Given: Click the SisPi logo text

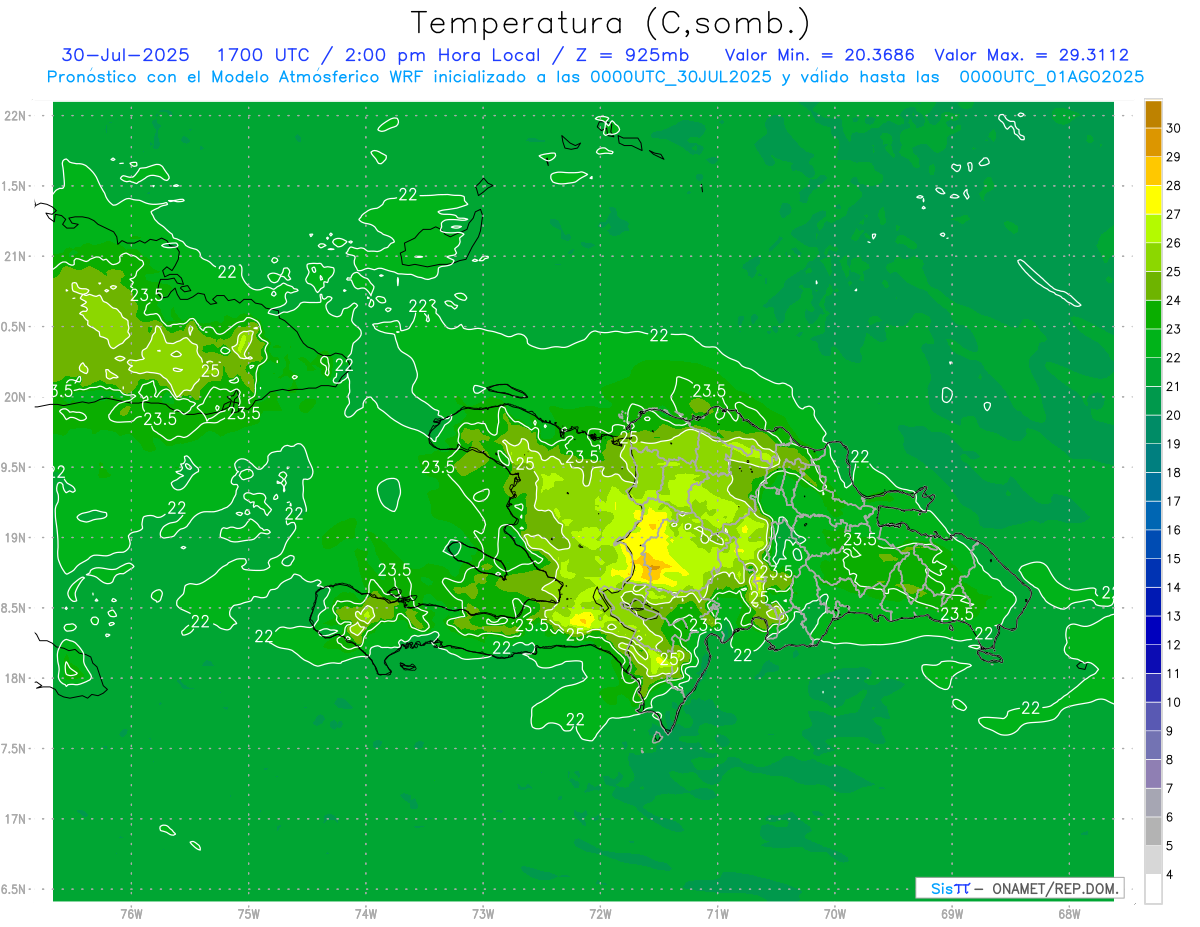Looking at the screenshot, I should [949, 888].
